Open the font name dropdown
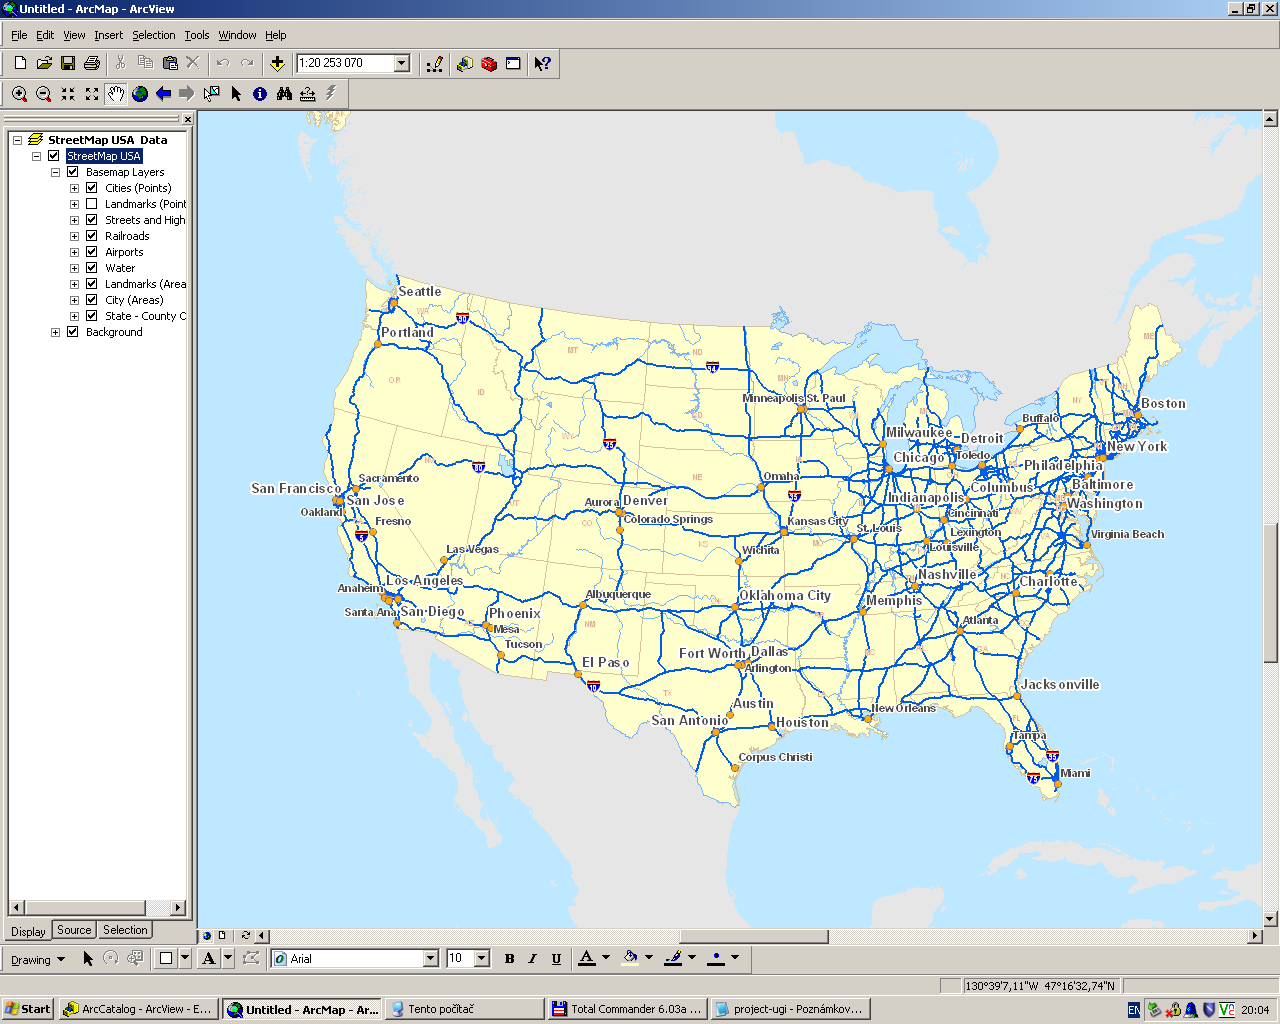Screen dimensions: 1280x1024 [431, 958]
